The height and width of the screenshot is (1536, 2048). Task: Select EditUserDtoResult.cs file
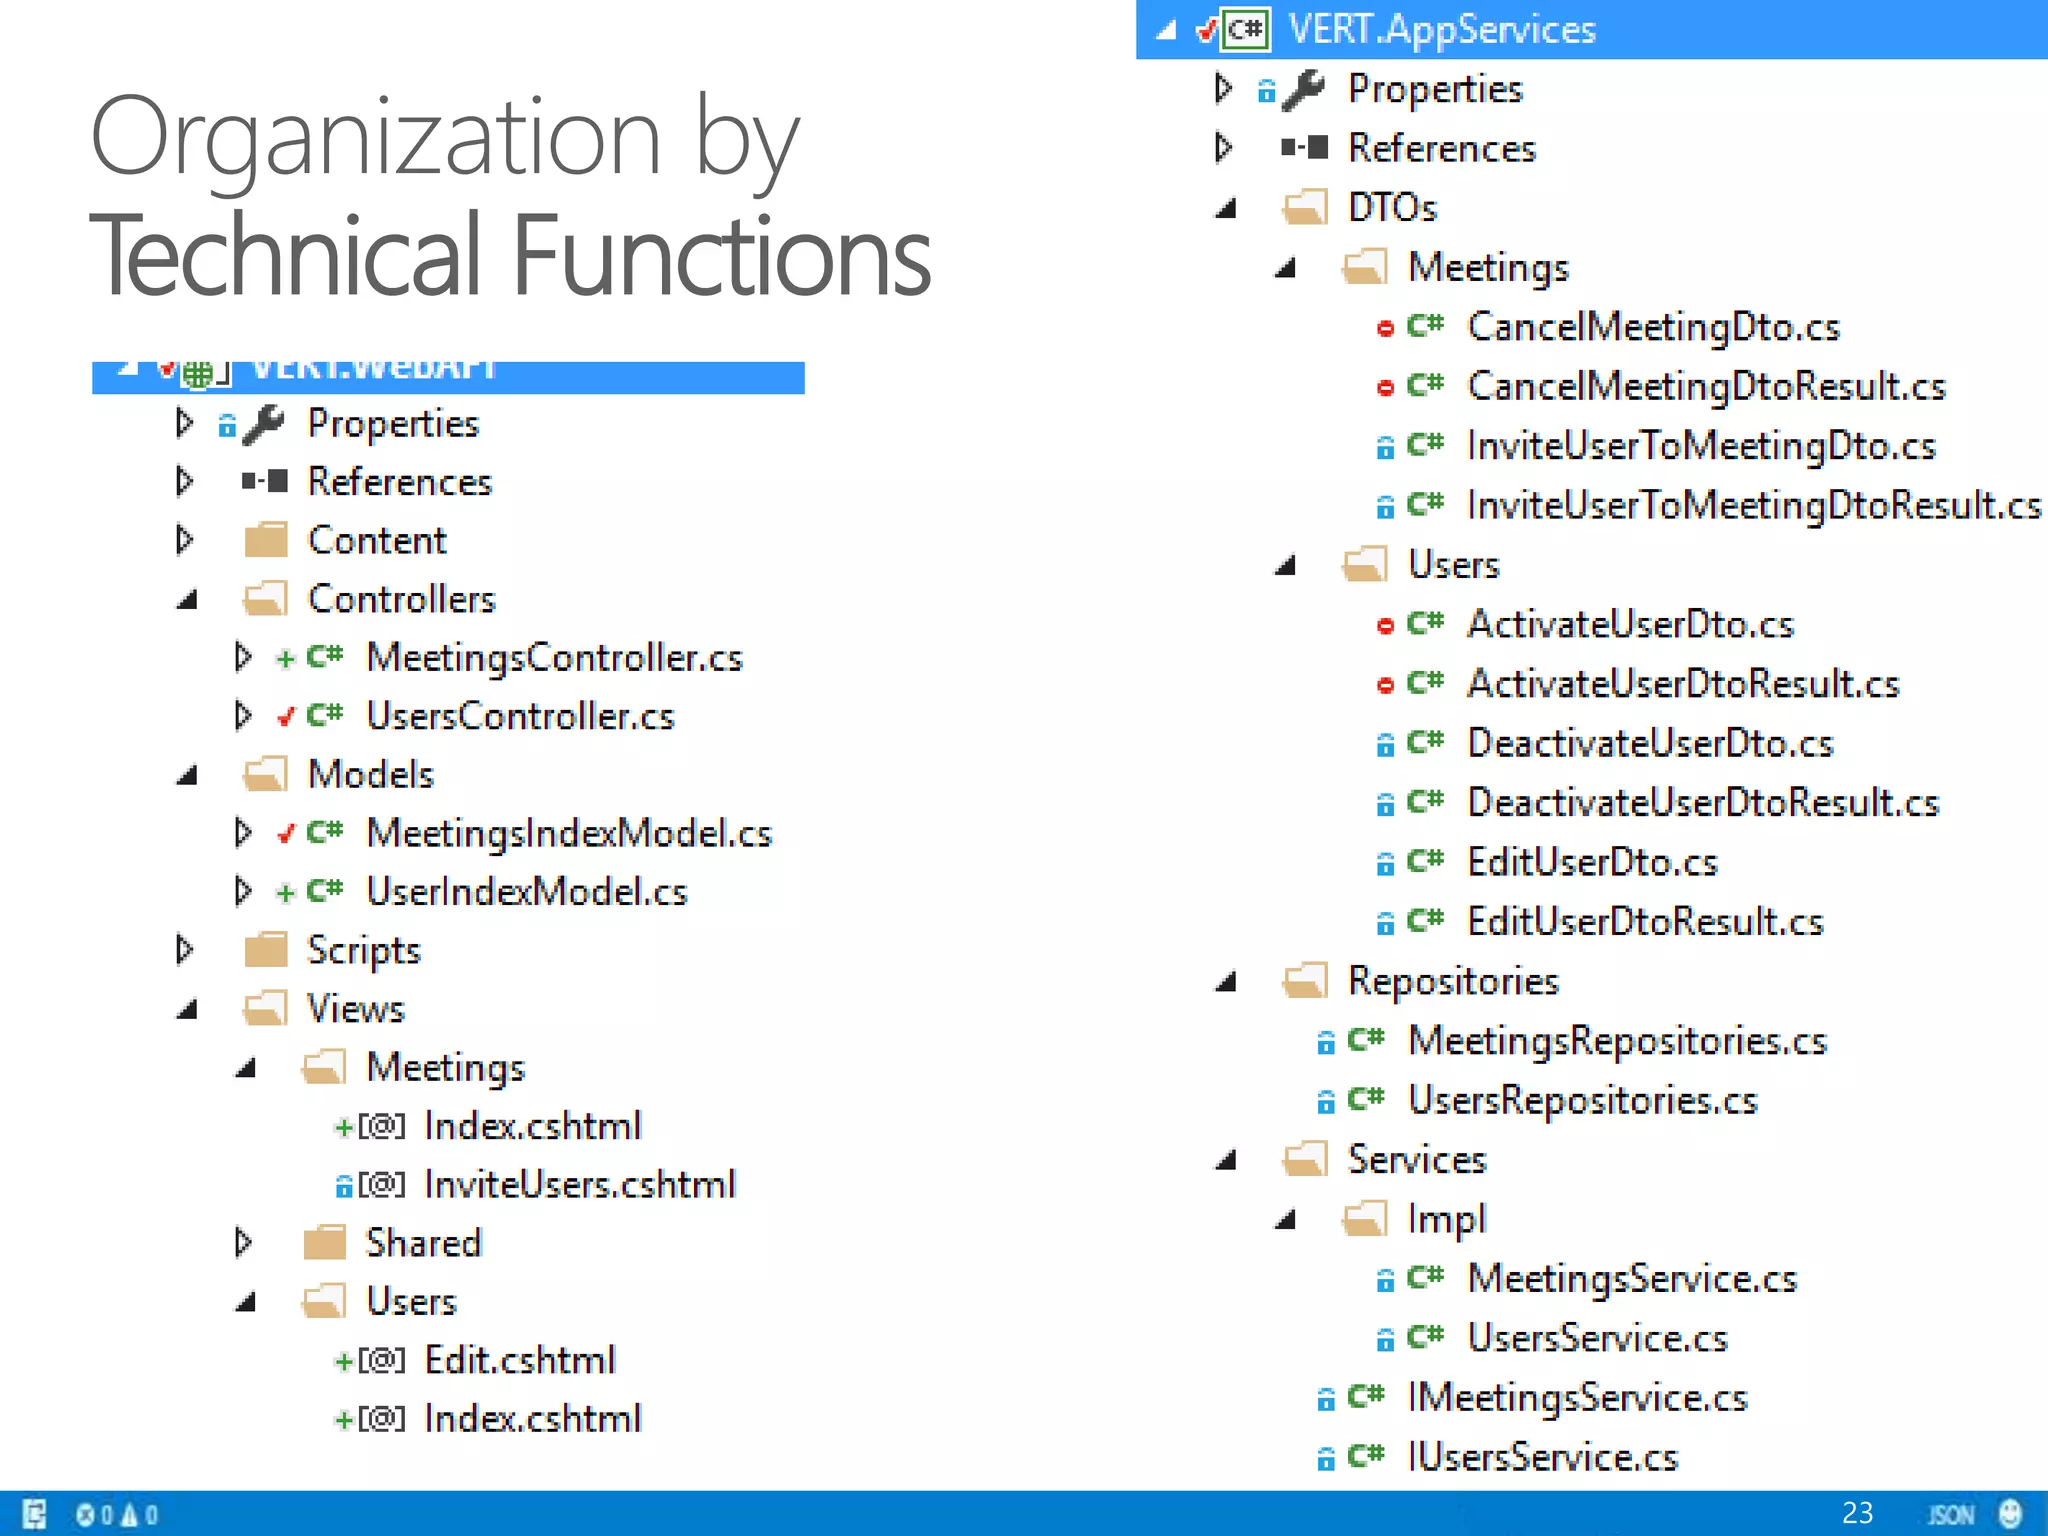click(x=1645, y=921)
